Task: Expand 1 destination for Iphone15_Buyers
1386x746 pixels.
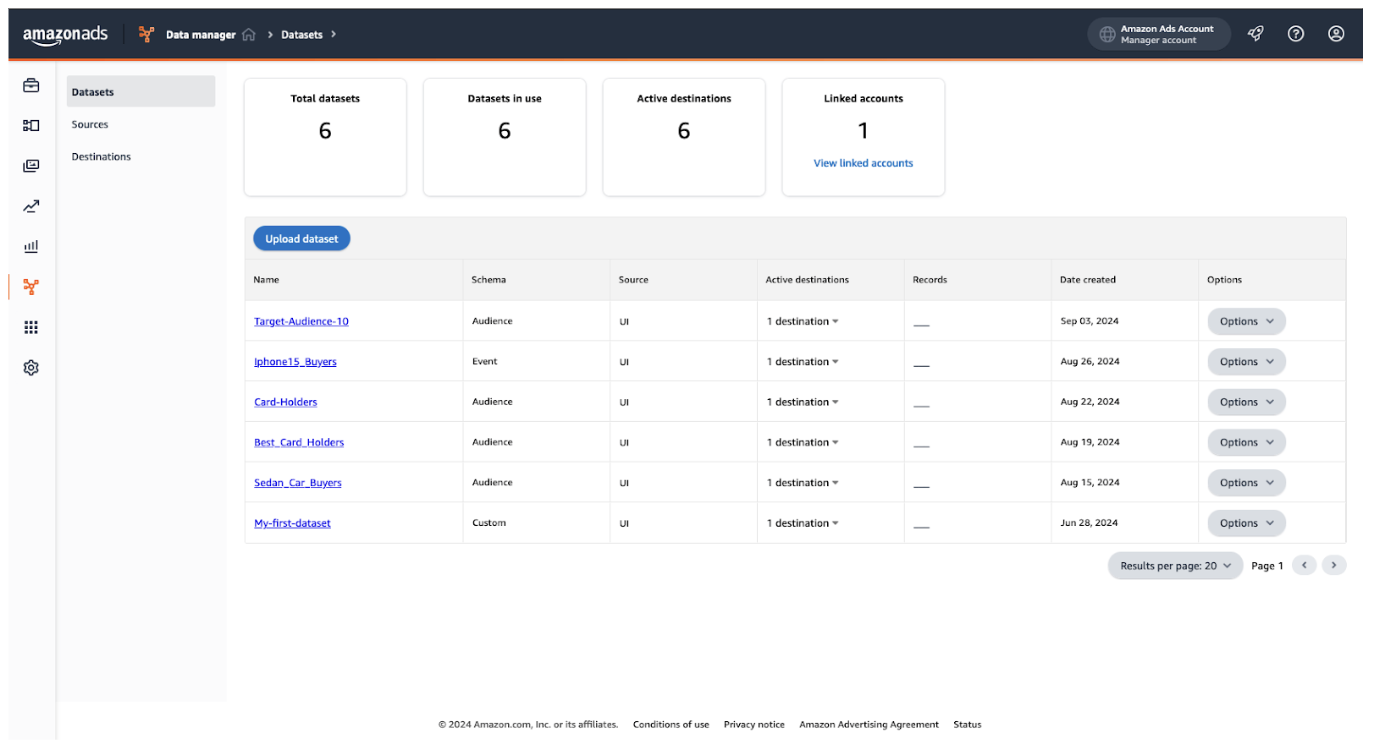Action: (x=803, y=362)
